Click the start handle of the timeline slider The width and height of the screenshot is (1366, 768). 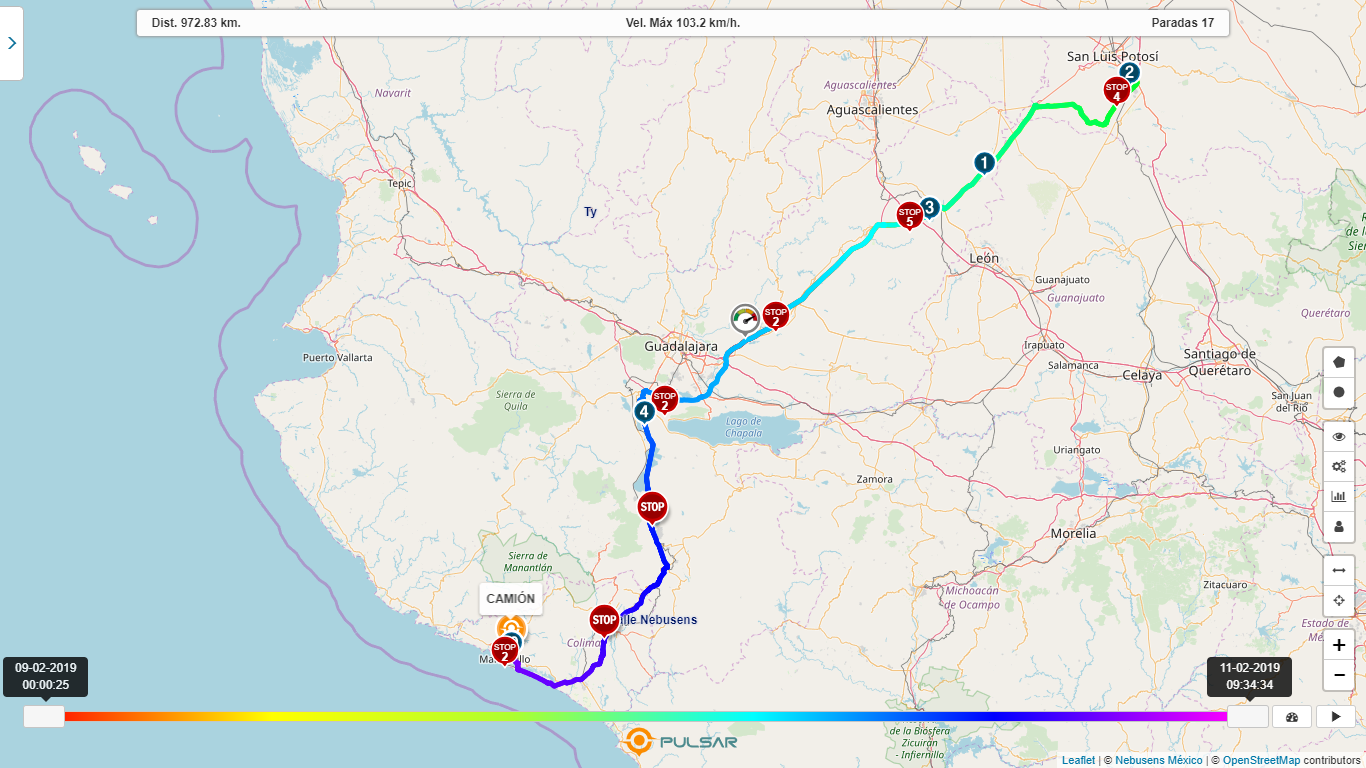[x=44, y=716]
